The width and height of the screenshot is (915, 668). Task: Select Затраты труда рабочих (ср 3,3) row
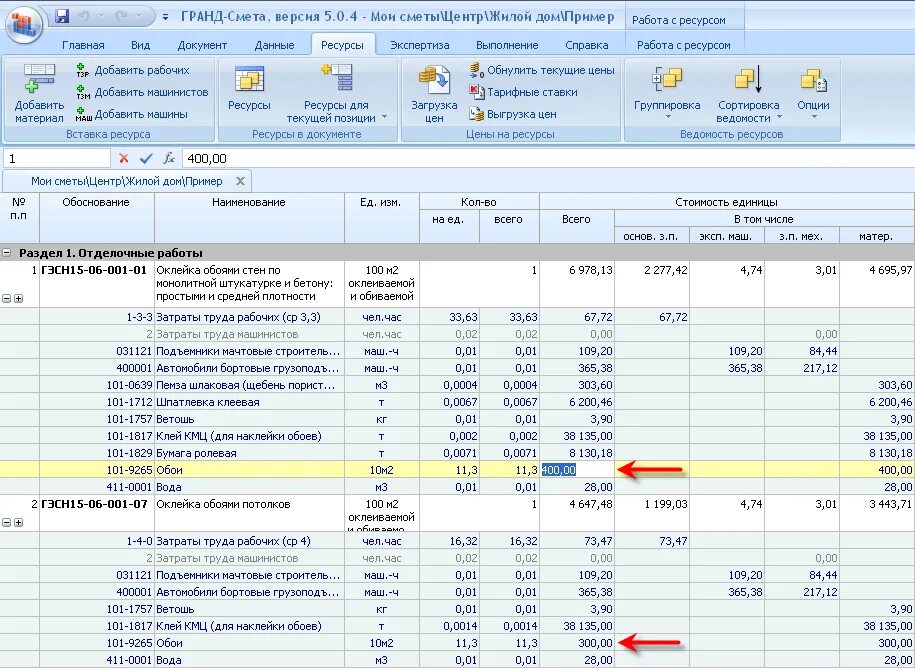tap(238, 317)
